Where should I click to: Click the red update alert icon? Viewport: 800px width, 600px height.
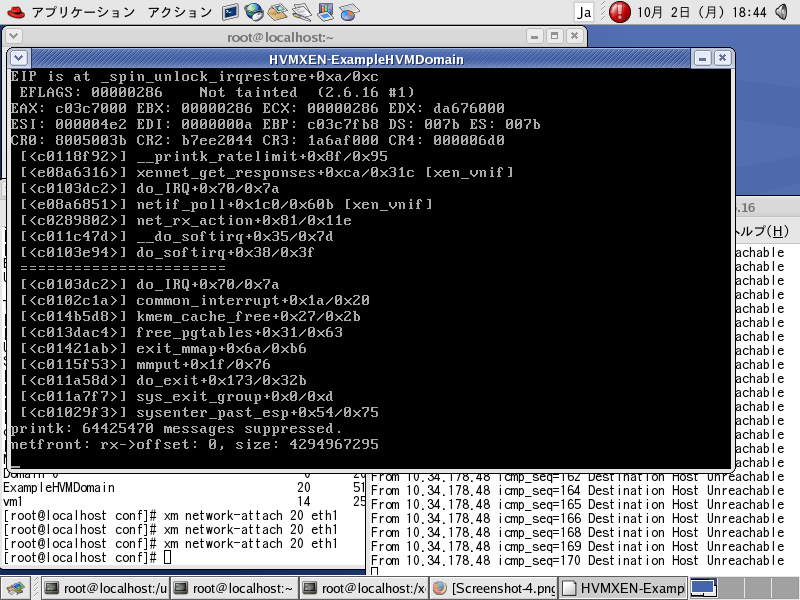619,12
